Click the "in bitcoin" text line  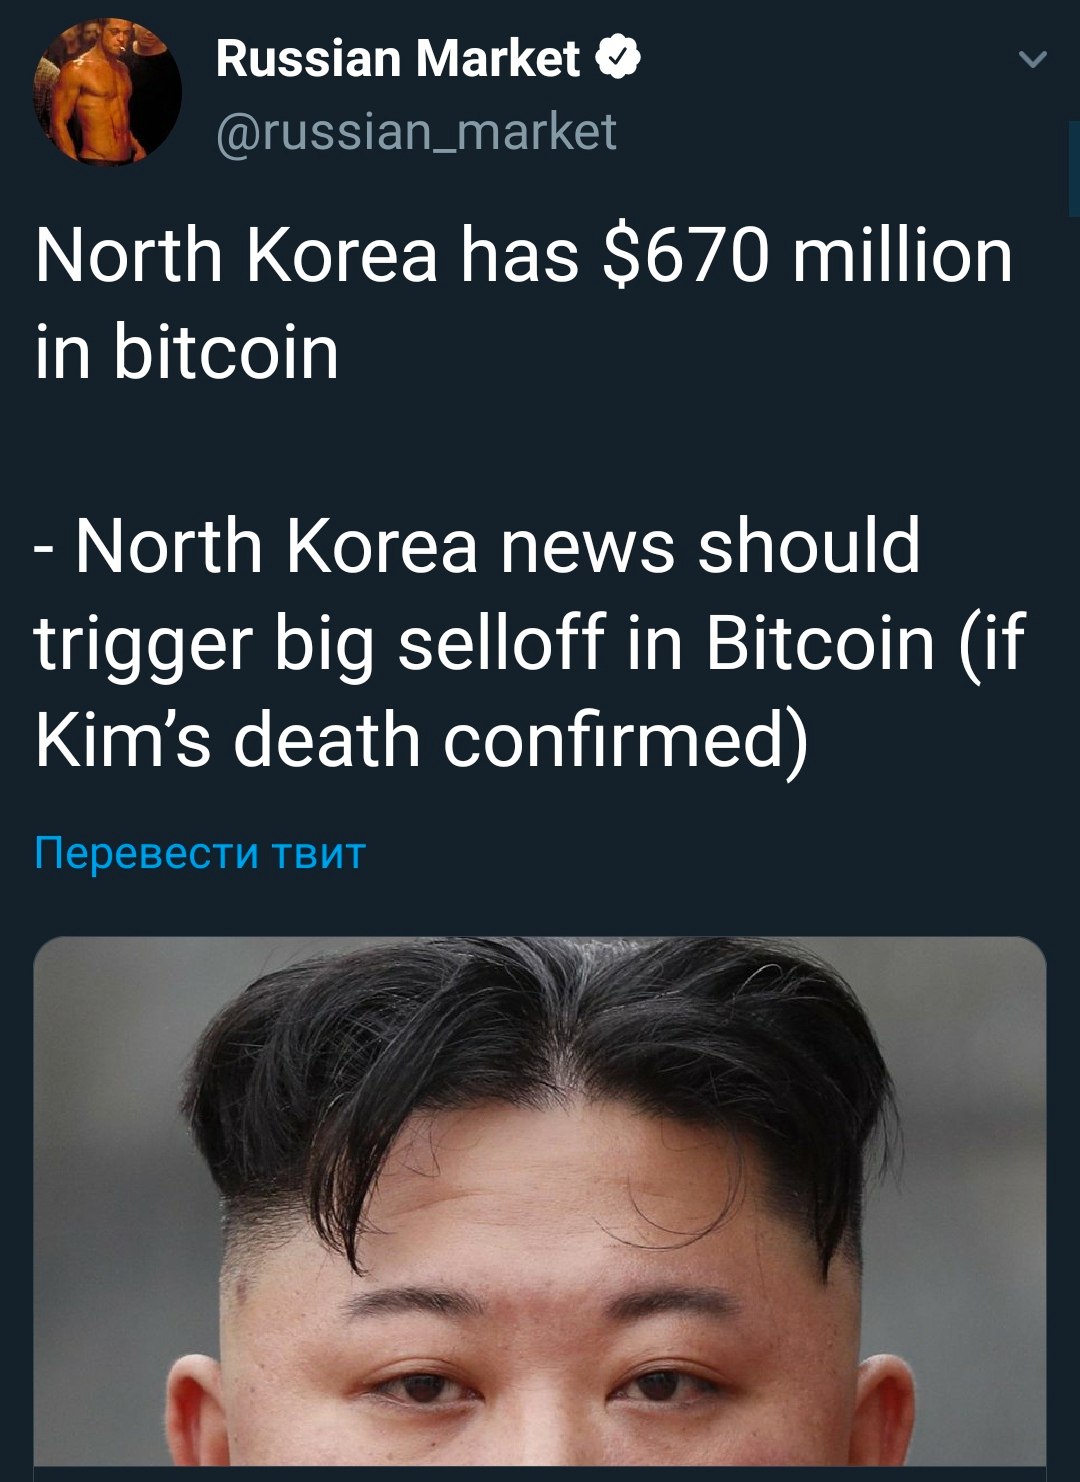pyautogui.click(x=187, y=352)
